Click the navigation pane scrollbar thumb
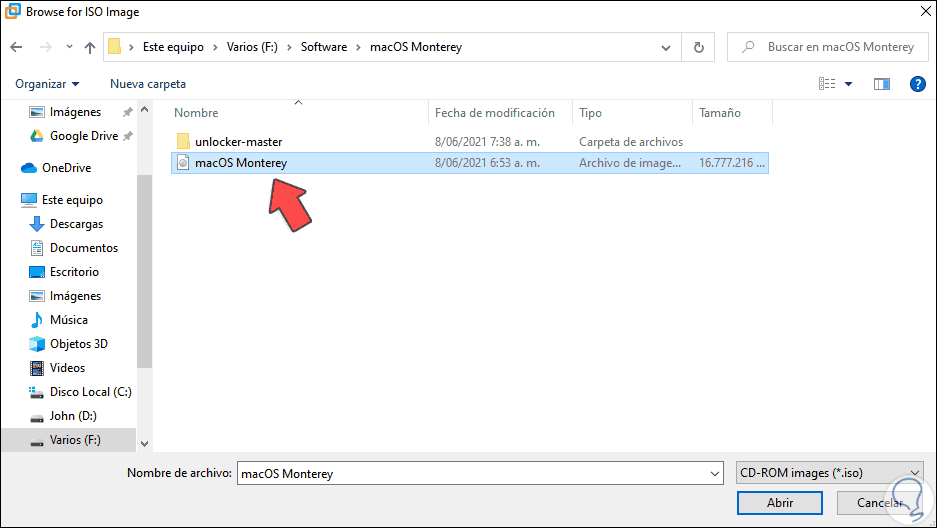 pos(144,271)
